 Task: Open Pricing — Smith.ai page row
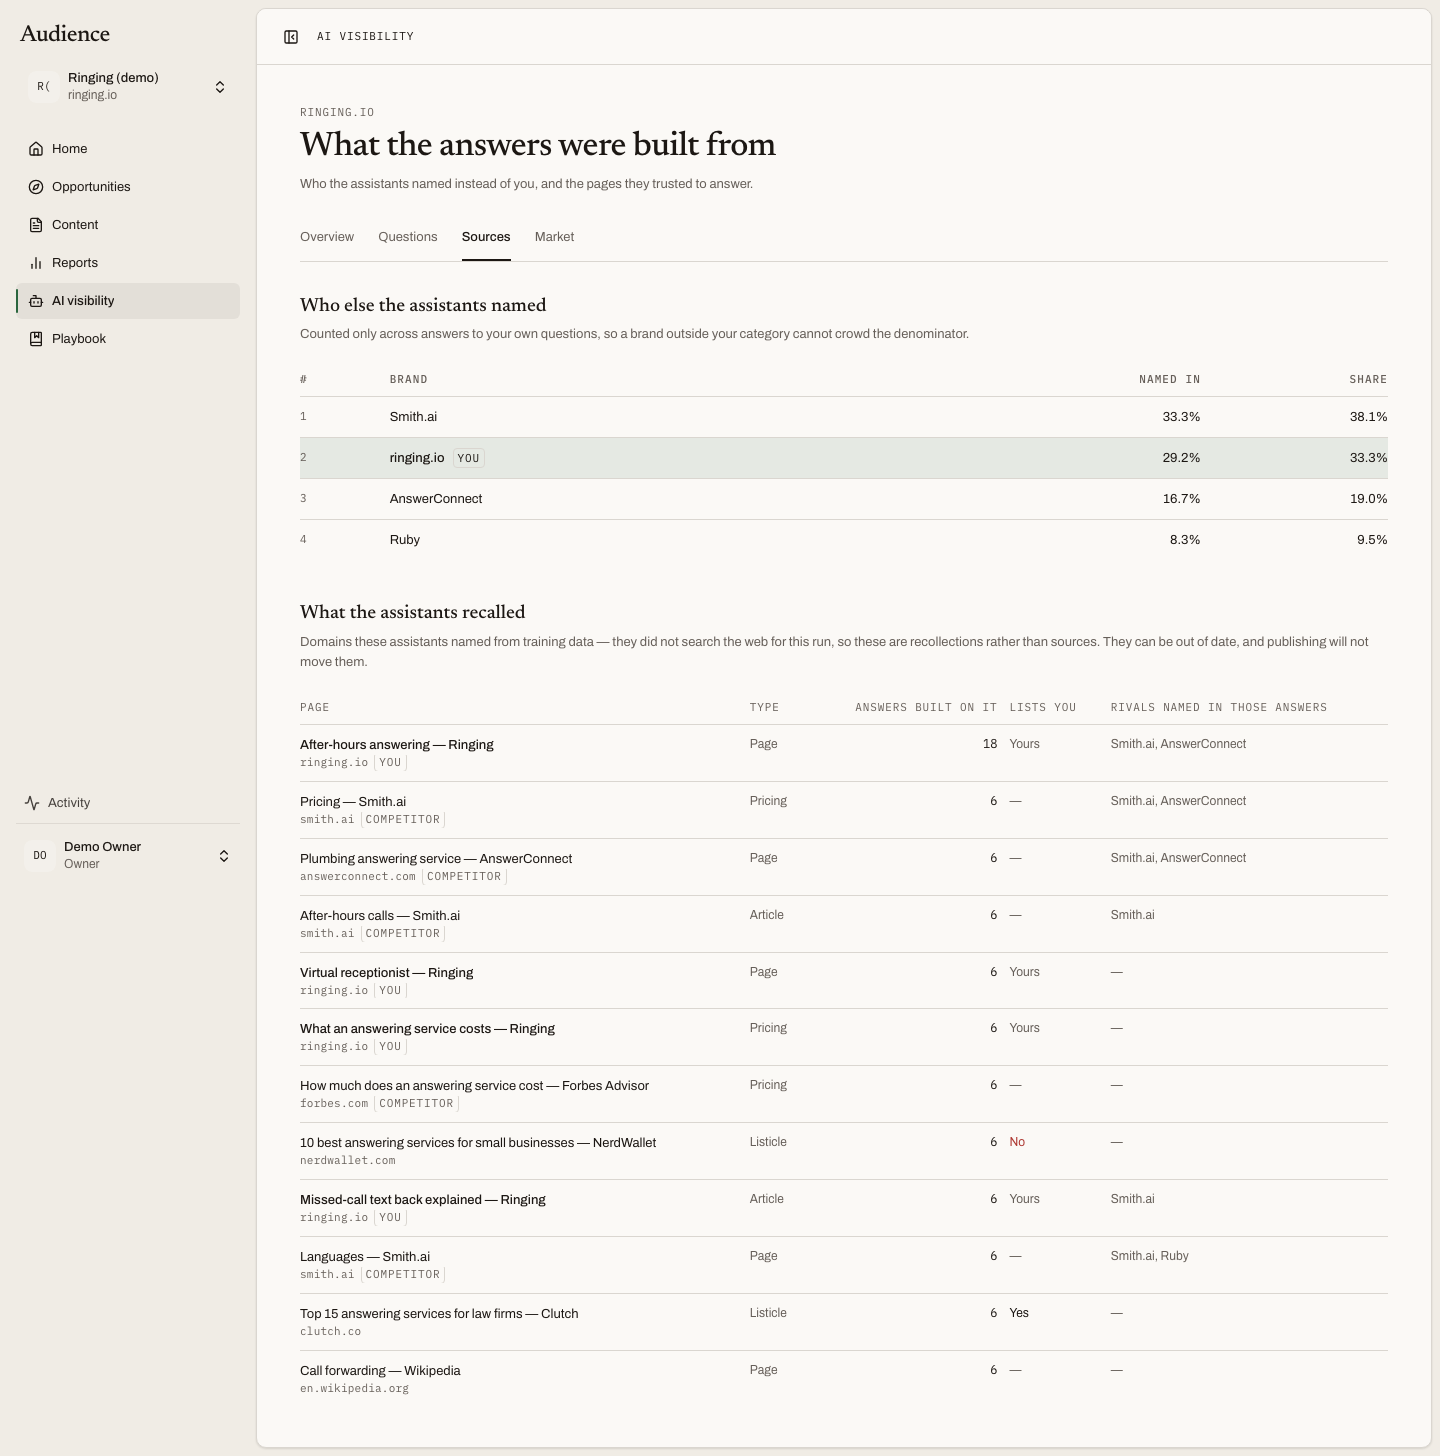pos(844,810)
